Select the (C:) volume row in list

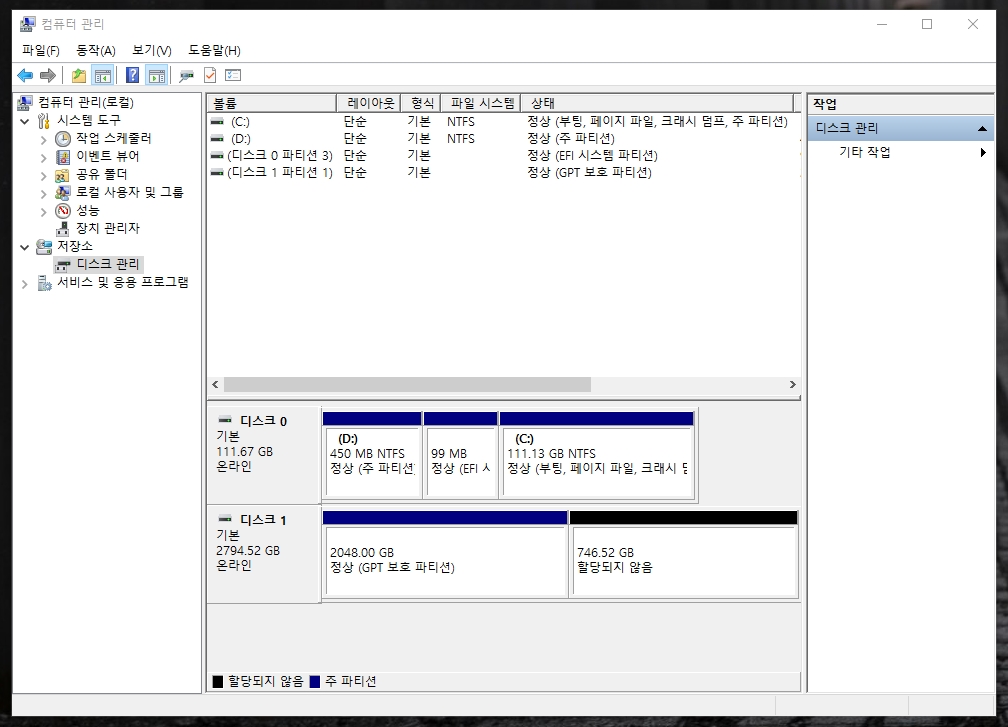(x=503, y=121)
